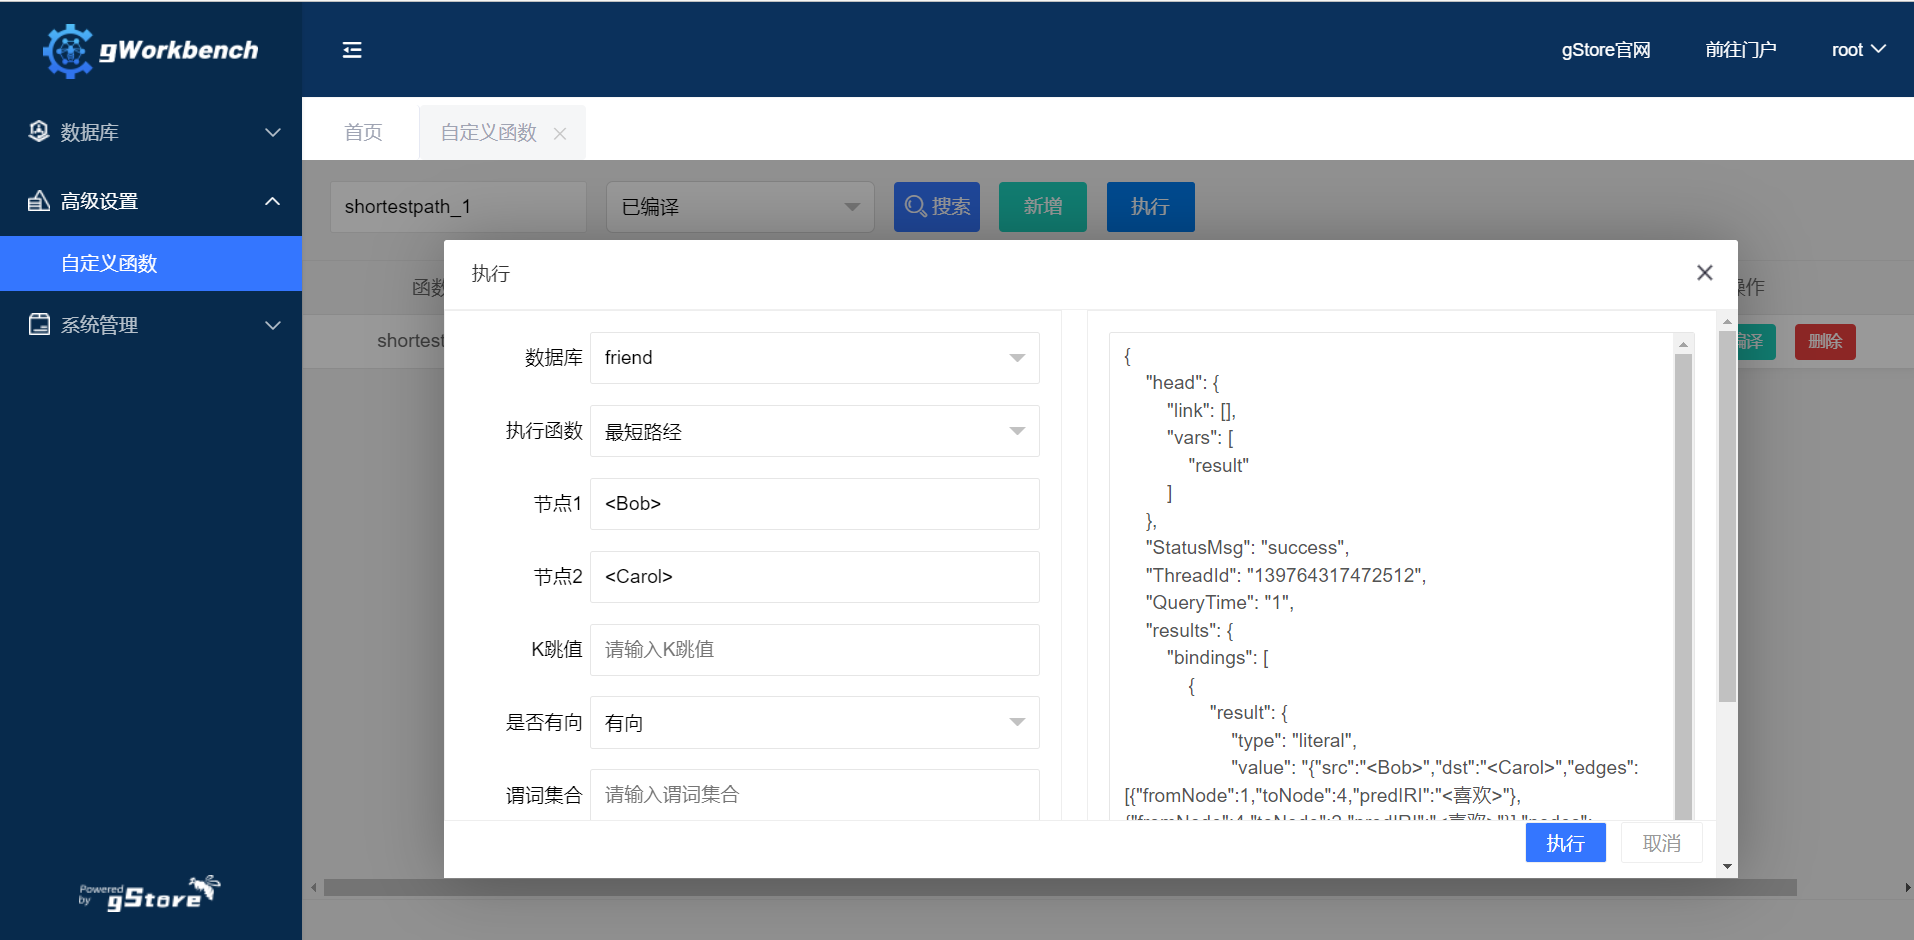
Task: Click the blue 执行 button in dialog footer
Action: (x=1565, y=843)
